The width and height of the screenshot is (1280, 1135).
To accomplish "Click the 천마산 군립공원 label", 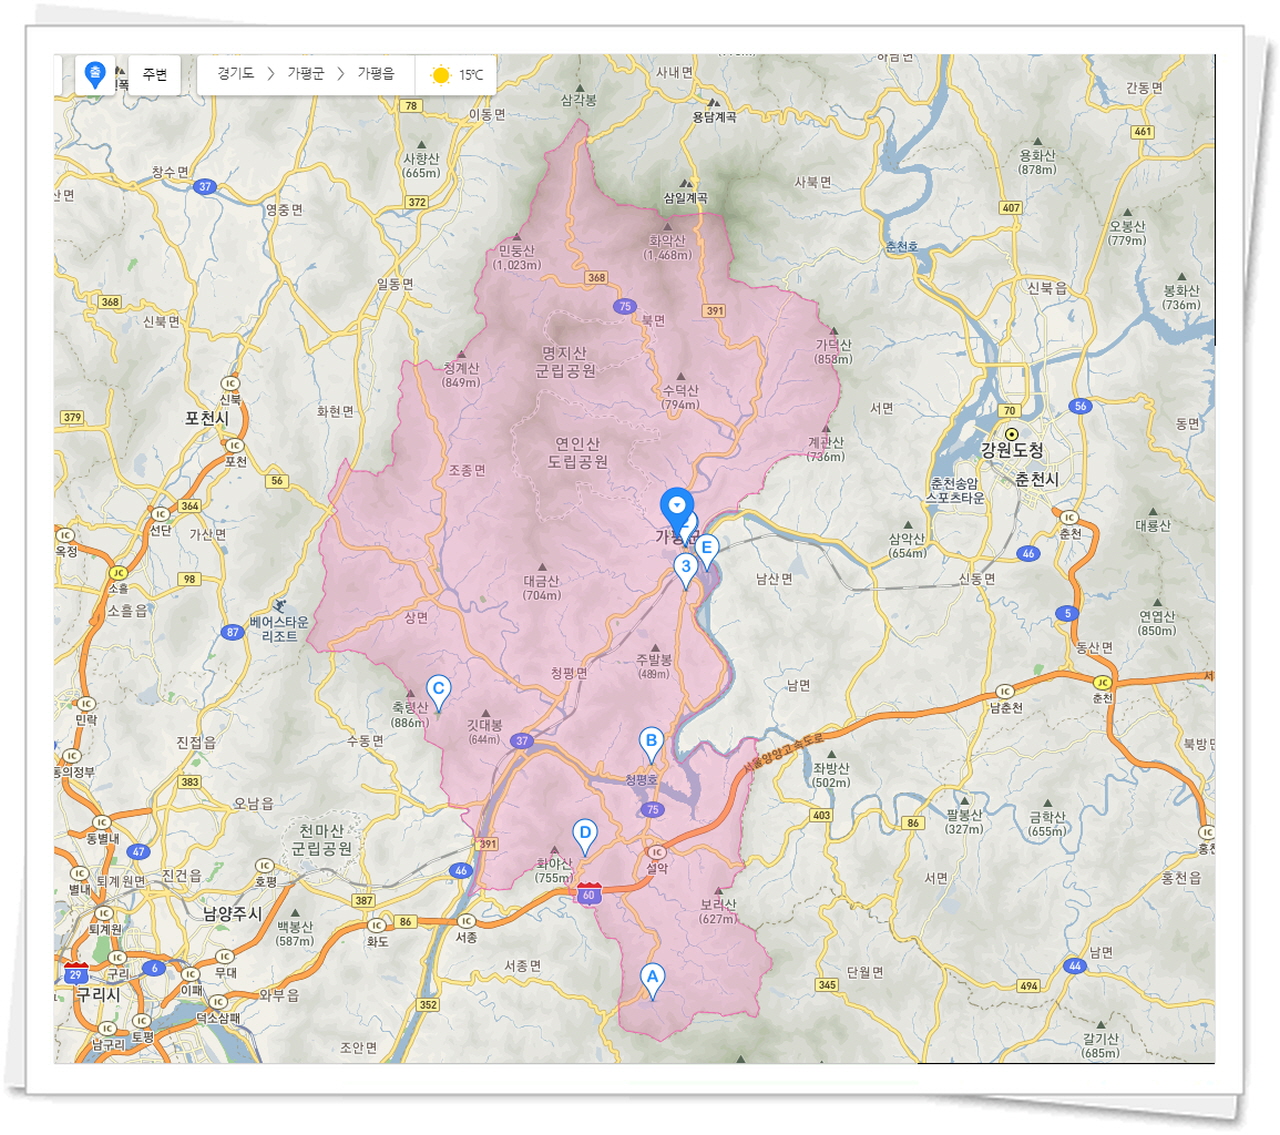I will click(x=322, y=839).
